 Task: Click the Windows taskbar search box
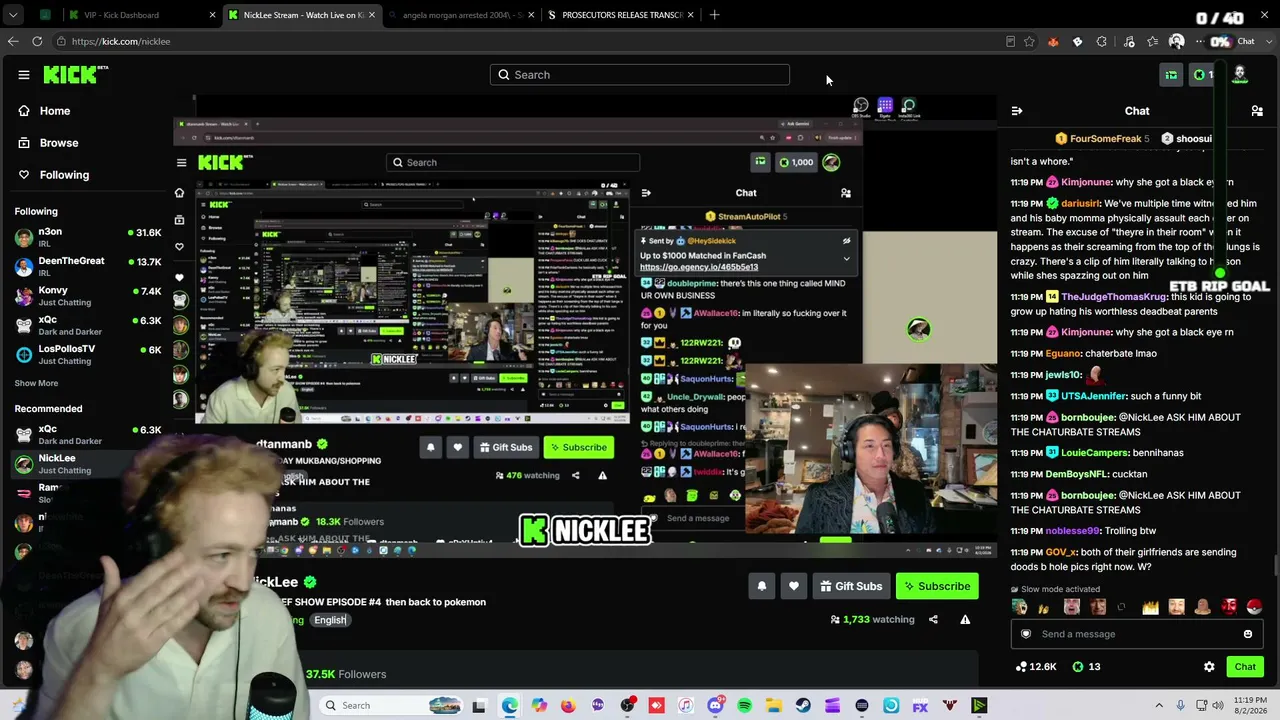point(391,706)
